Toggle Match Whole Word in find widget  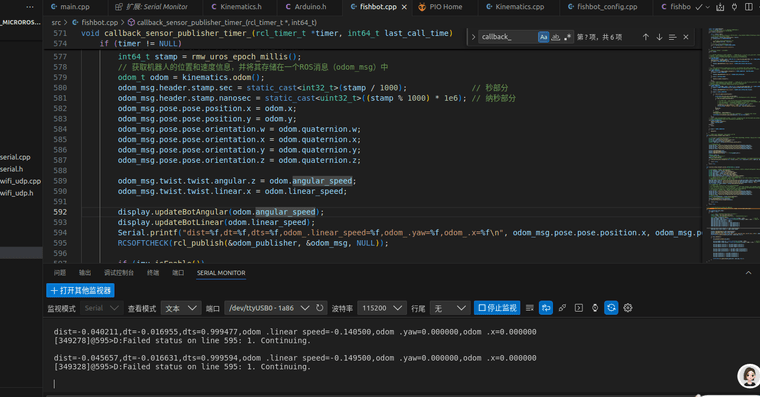coord(555,37)
